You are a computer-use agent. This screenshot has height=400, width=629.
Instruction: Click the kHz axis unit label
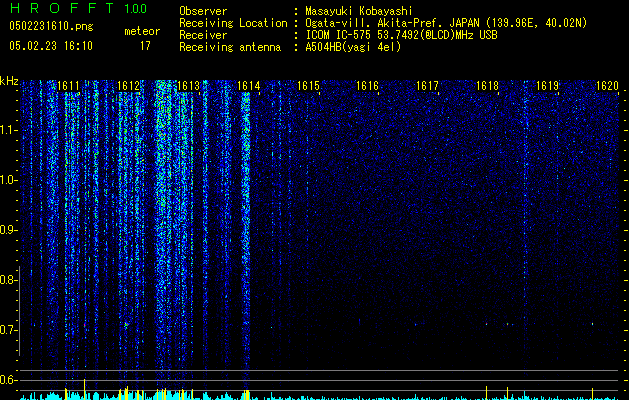pyautogui.click(x=9, y=81)
